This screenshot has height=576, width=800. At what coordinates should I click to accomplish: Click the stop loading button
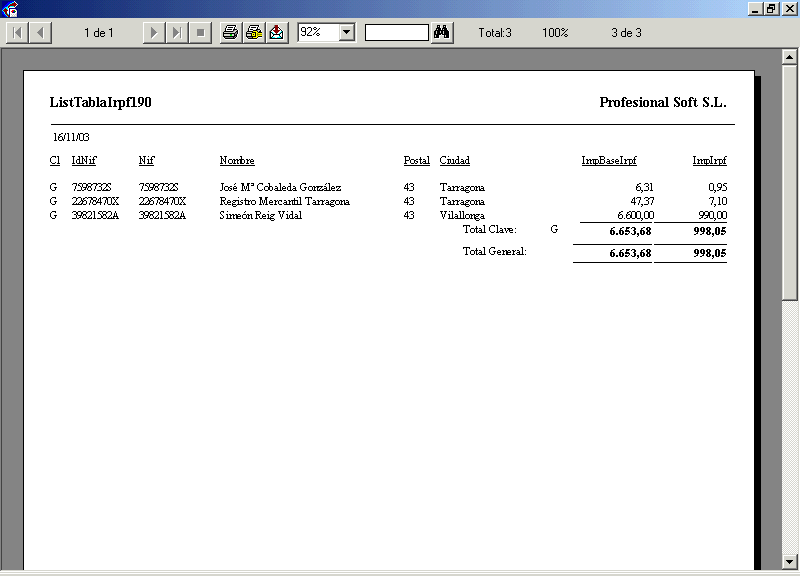pyautogui.click(x=200, y=33)
